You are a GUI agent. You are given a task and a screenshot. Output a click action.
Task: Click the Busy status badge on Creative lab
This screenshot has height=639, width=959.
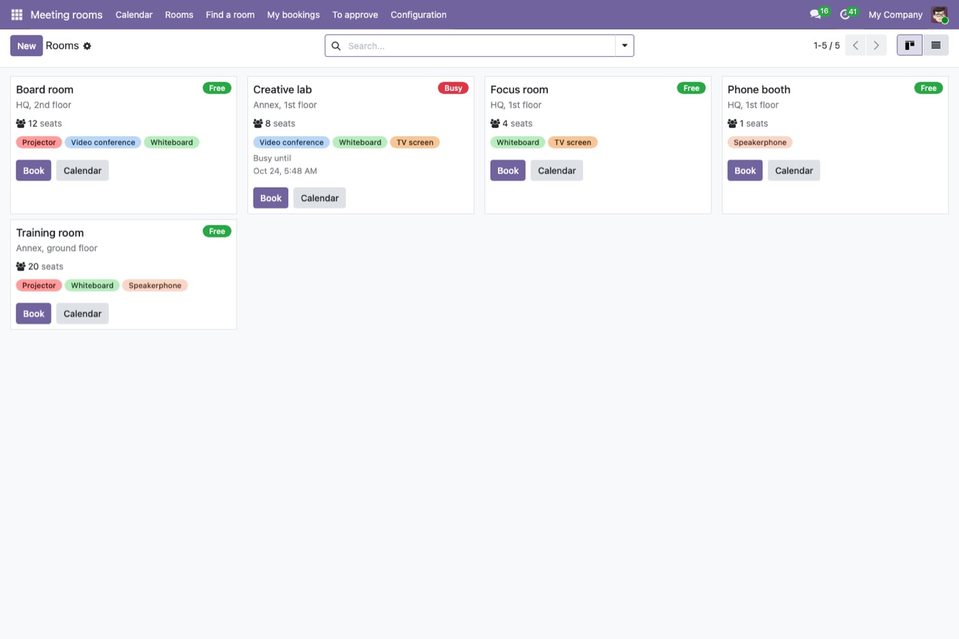453,88
